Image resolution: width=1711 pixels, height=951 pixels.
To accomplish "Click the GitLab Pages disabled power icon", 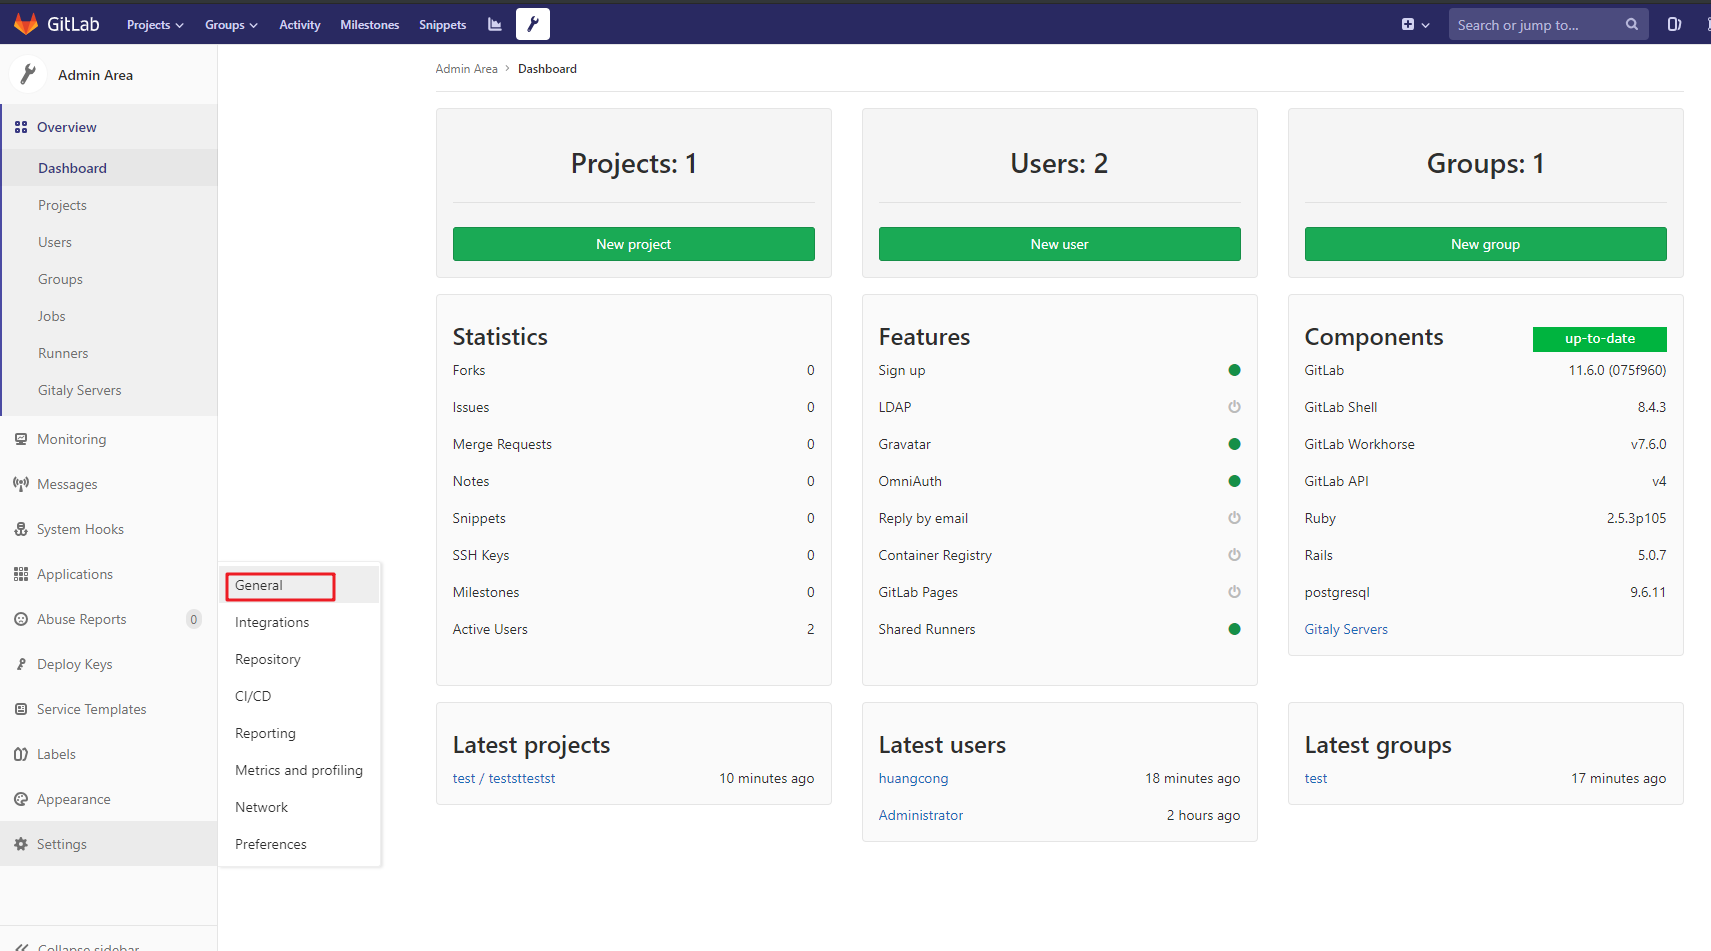I will pyautogui.click(x=1234, y=592).
